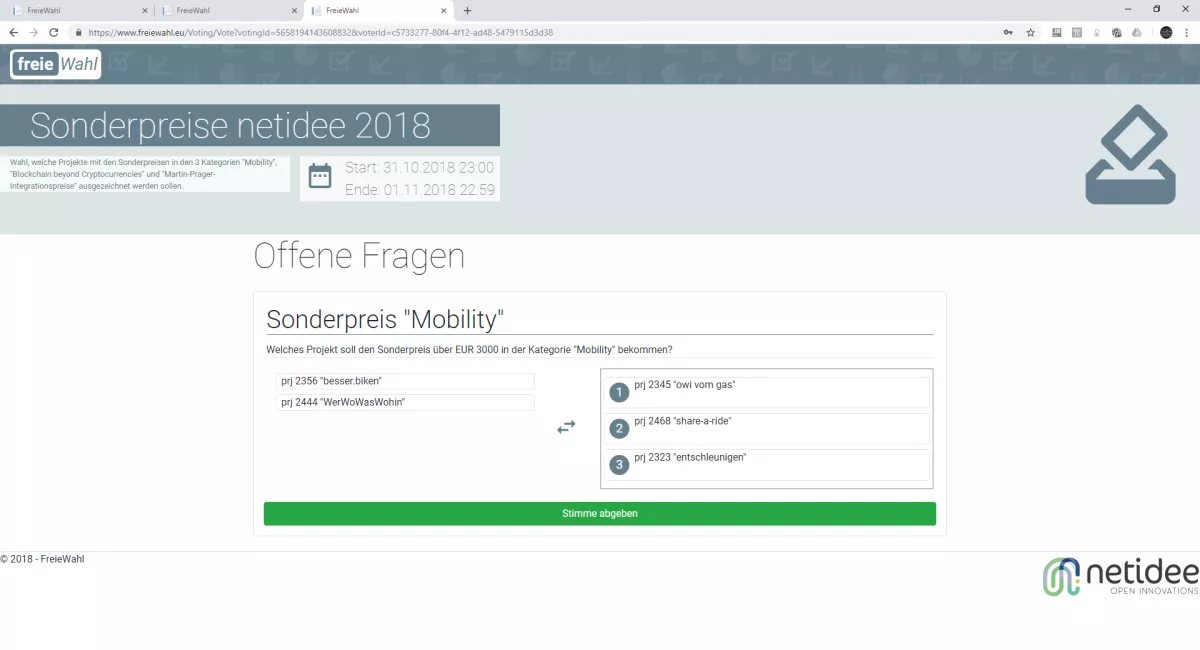Click the swap arrows icon between lists
The height and width of the screenshot is (650, 1200).
point(566,427)
